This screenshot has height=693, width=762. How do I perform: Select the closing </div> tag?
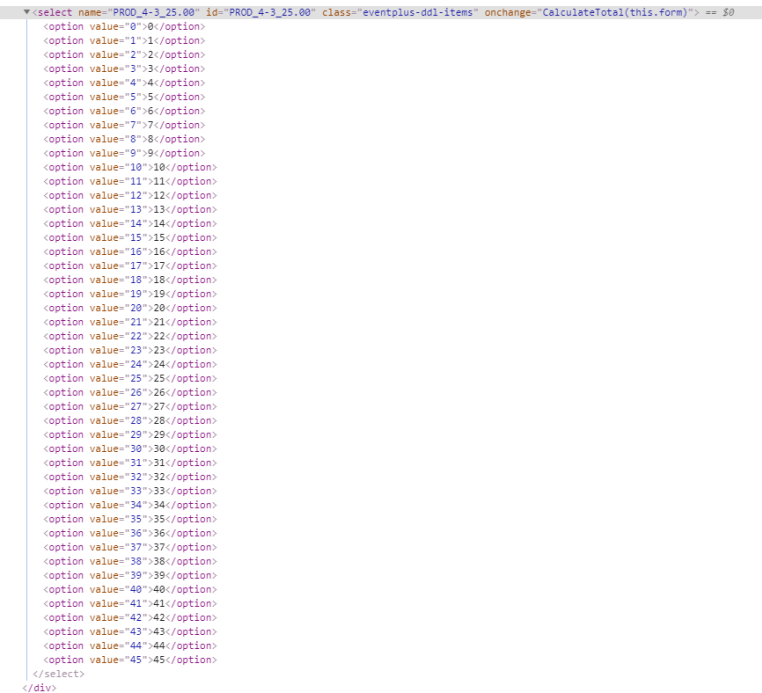tap(39, 688)
